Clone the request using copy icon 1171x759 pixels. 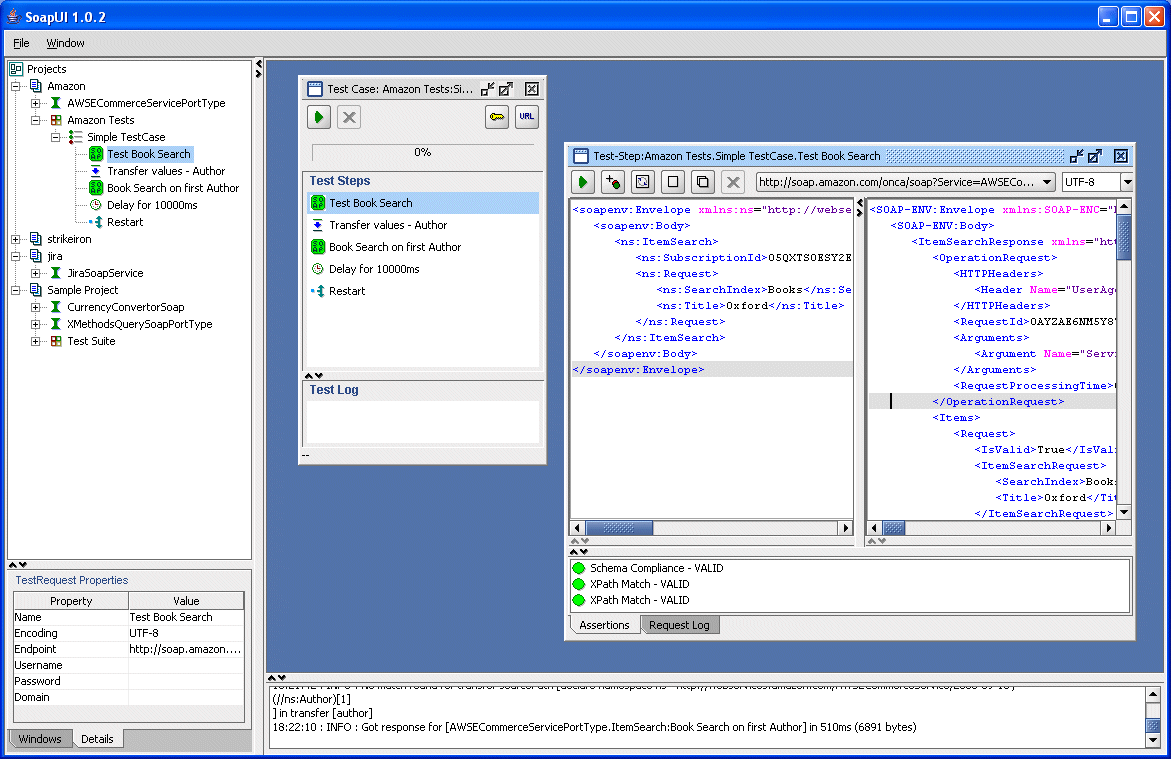tap(700, 182)
